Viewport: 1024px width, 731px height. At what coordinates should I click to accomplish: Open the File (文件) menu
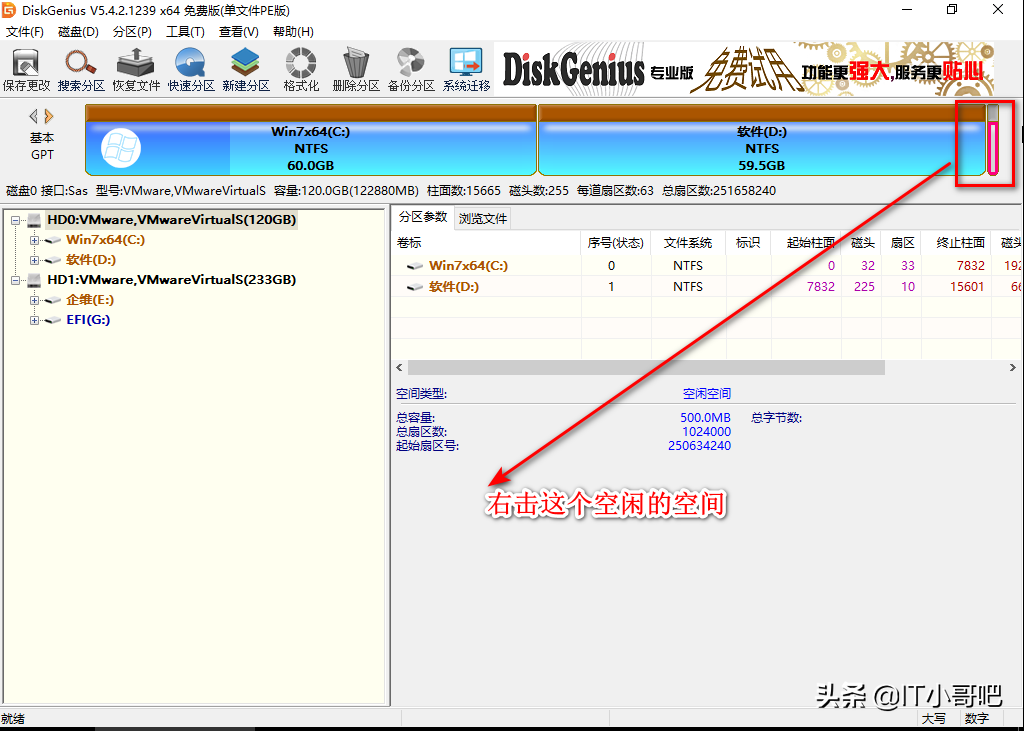(x=24, y=31)
